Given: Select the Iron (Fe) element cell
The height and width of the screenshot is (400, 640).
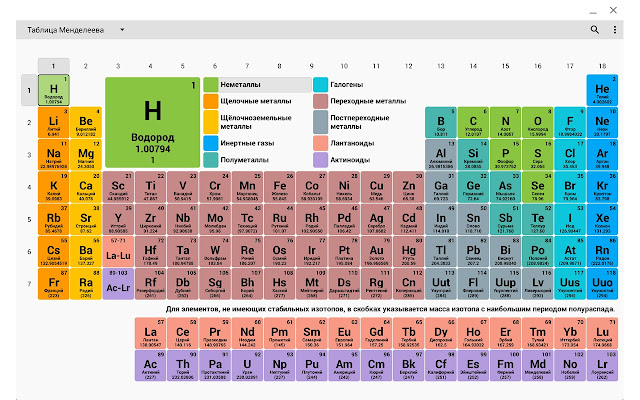Looking at the screenshot, I should coord(280,187).
